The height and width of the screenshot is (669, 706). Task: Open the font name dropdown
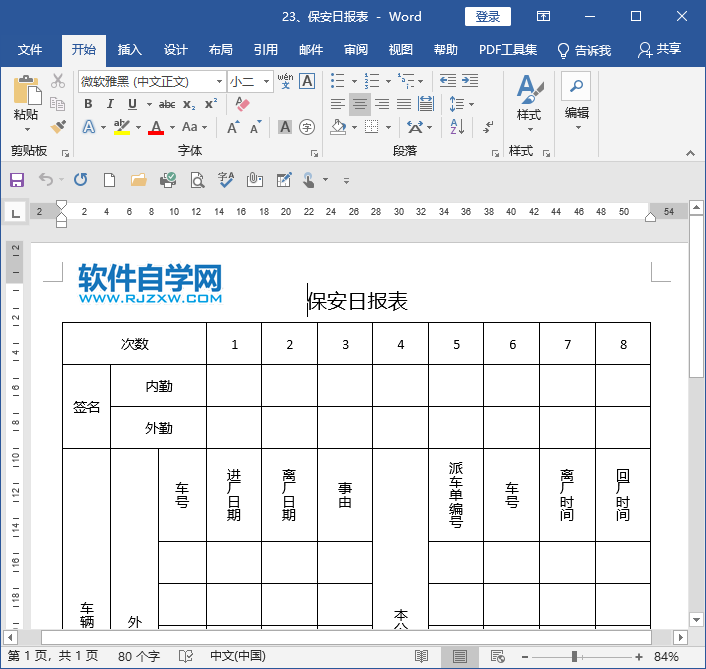[x=219, y=81]
